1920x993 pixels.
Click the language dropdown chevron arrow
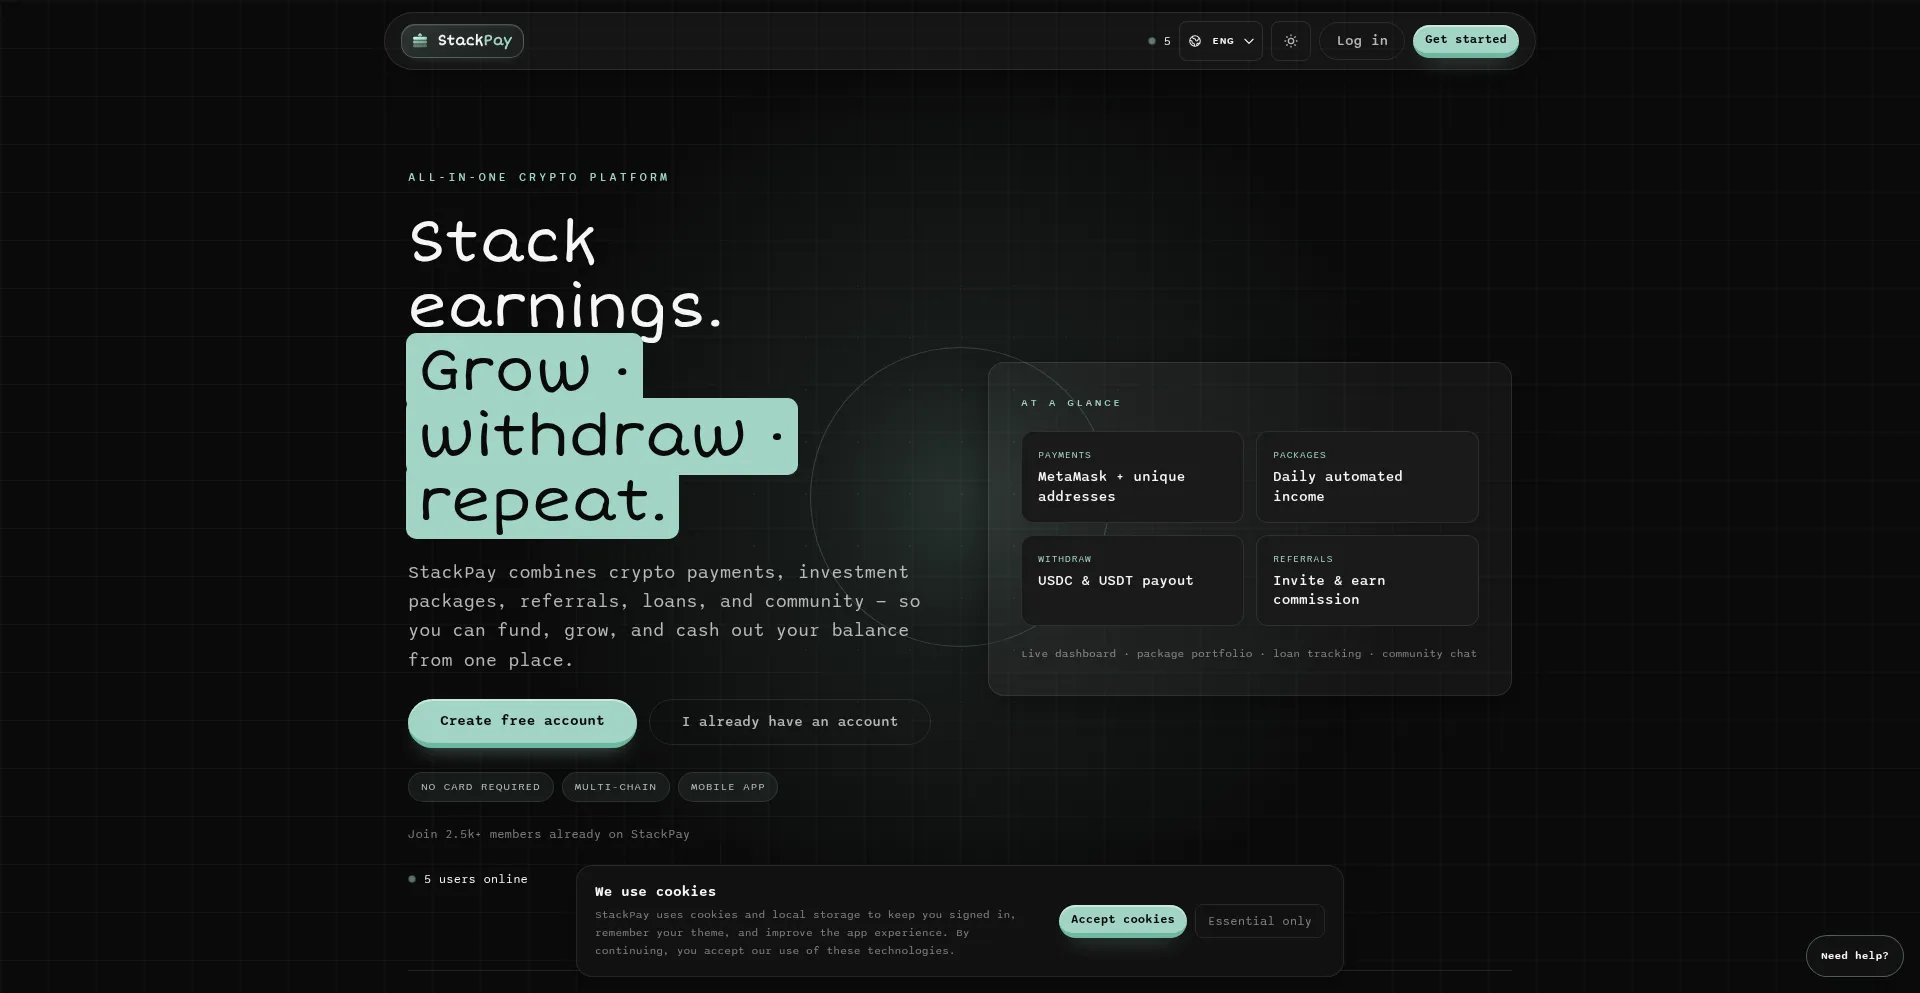[1249, 41]
